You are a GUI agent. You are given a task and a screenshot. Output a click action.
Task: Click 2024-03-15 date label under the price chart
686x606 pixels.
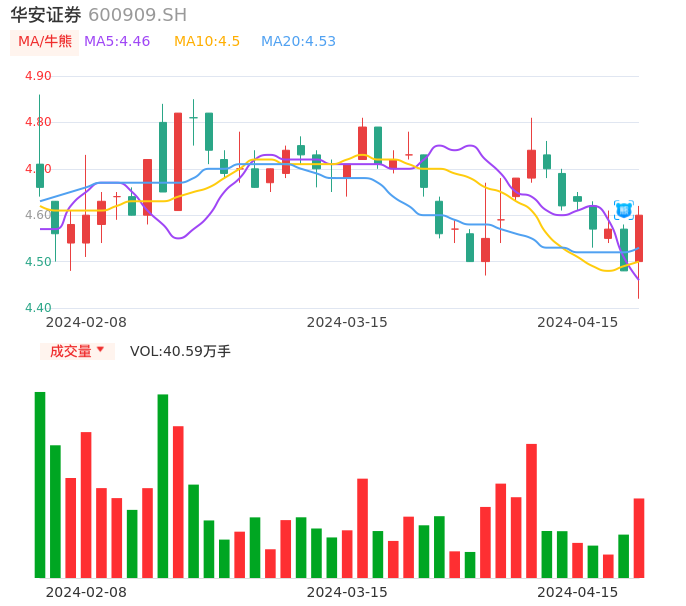pyautogui.click(x=347, y=322)
